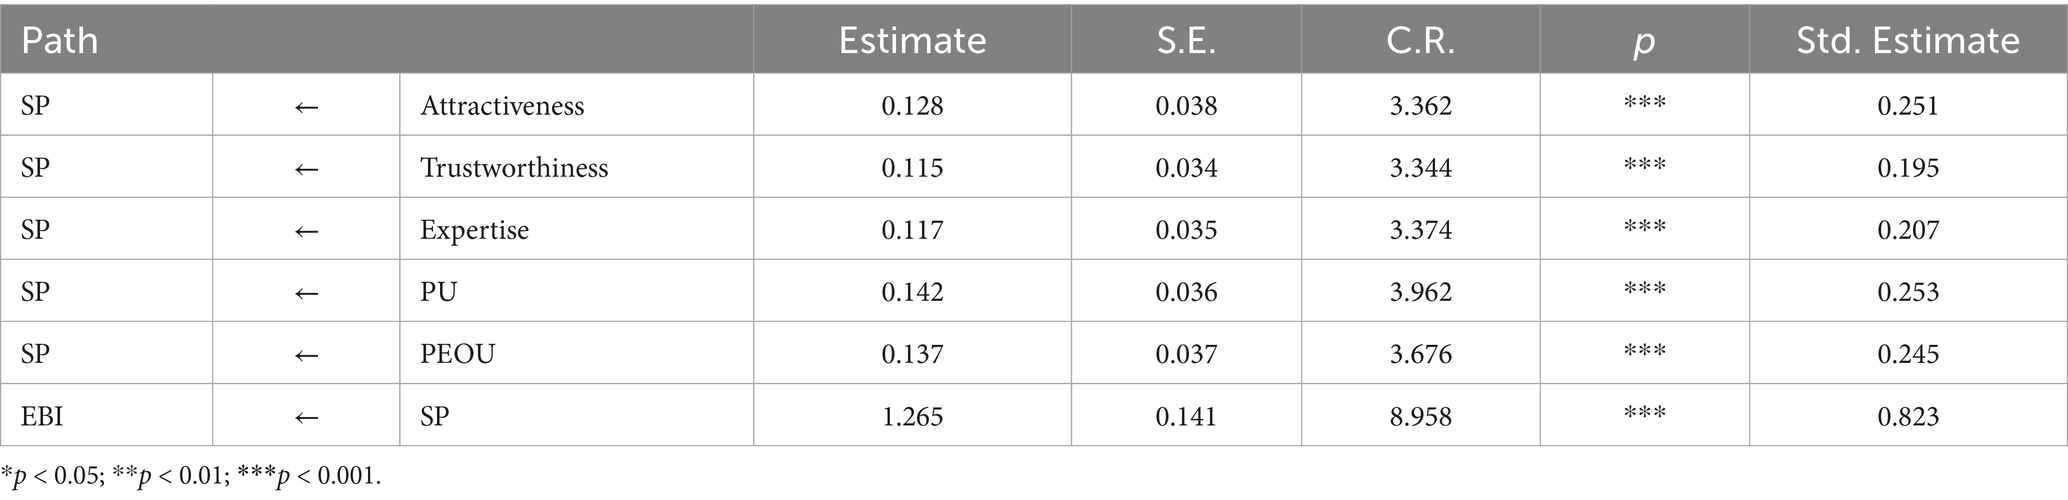This screenshot has width=2068, height=500.
Task: Click the italic p column header
Action: click(1644, 42)
